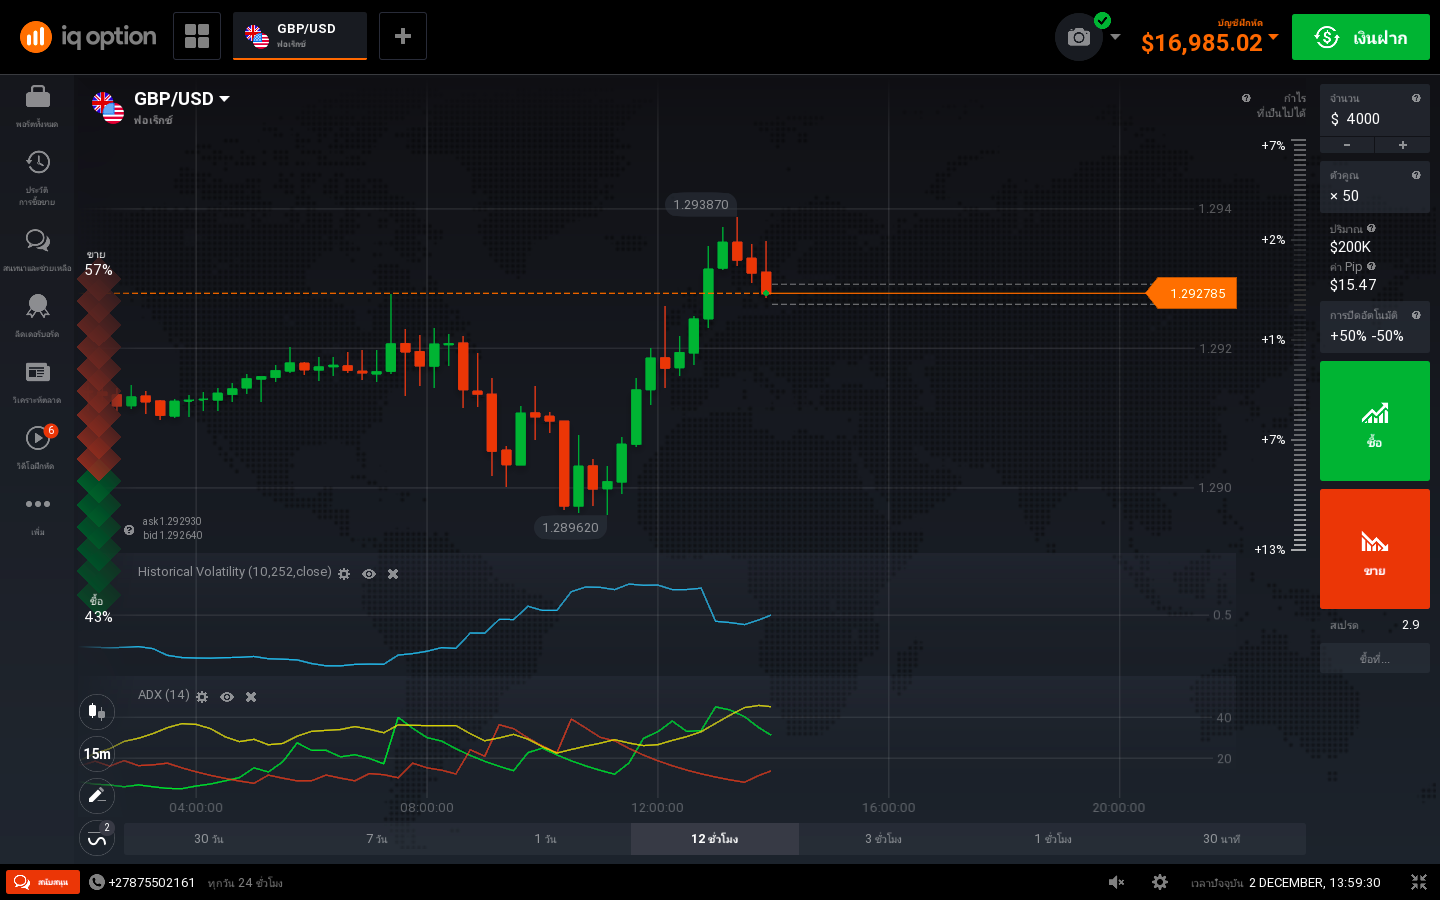This screenshot has width=1440, height=900.
Task: Select 12-hour time range tab
Action: 715,839
